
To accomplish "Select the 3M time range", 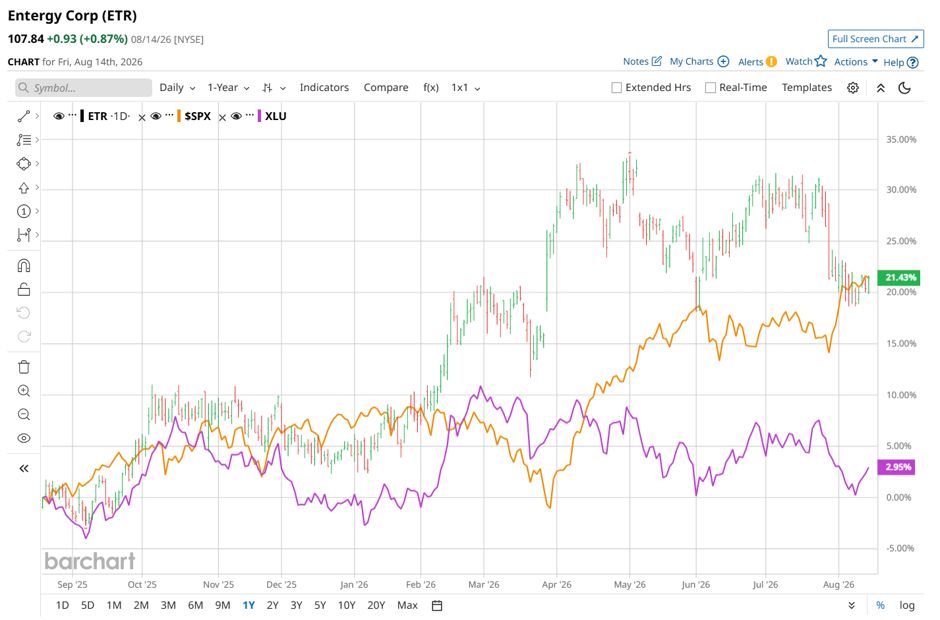I will coord(168,606).
